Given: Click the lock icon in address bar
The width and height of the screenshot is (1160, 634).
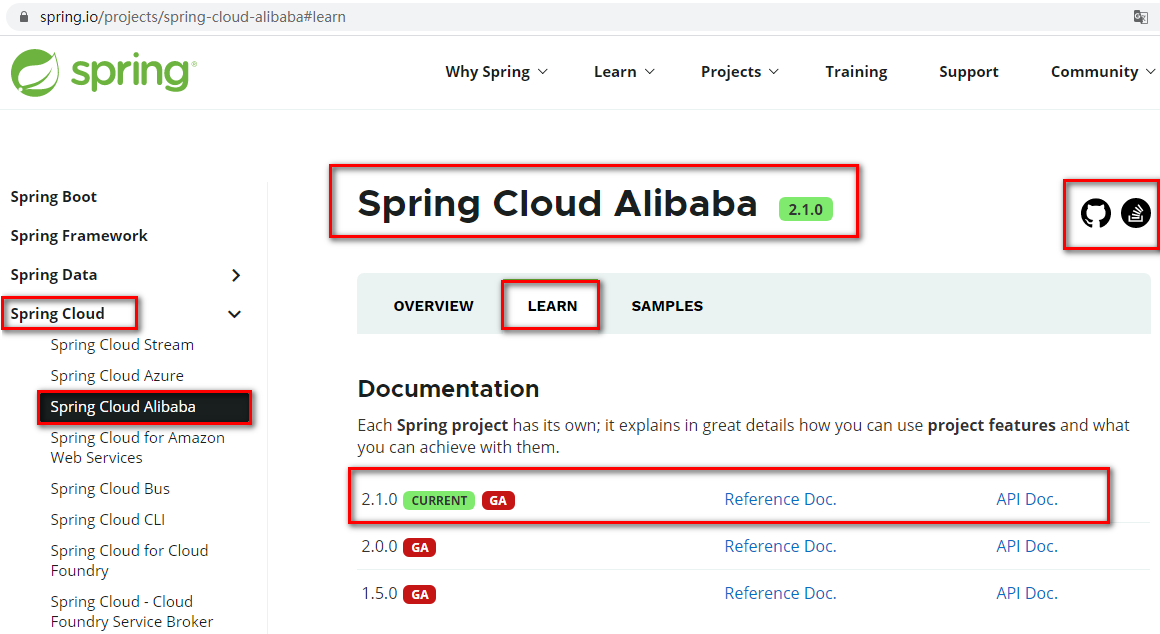Looking at the screenshot, I should point(24,17).
